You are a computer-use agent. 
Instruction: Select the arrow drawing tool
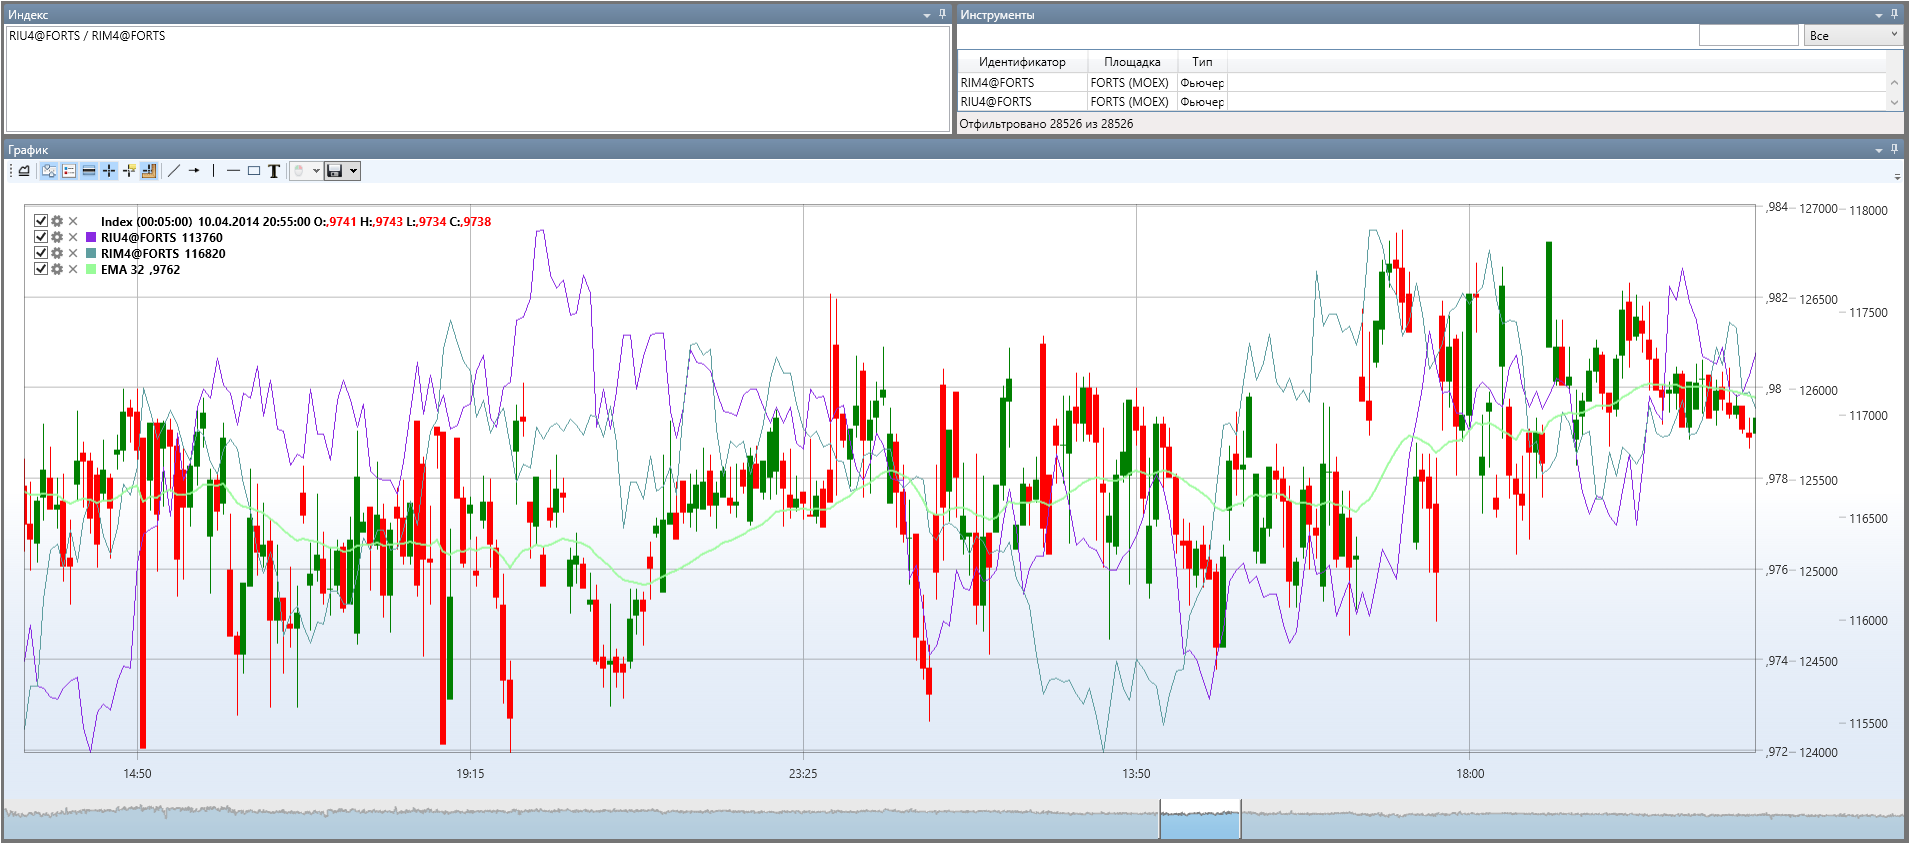coord(194,171)
